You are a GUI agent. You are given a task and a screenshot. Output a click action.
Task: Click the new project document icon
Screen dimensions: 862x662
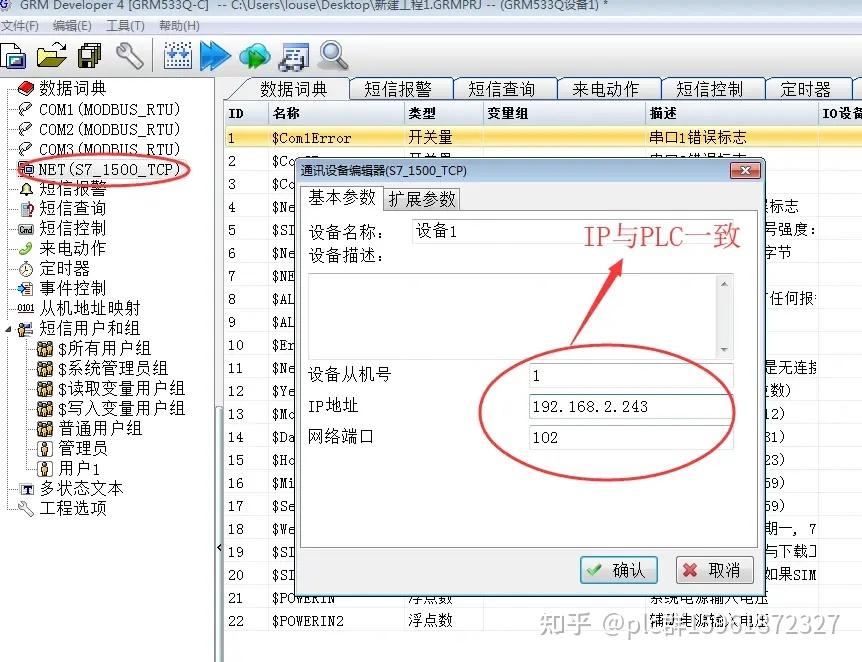click(x=14, y=56)
